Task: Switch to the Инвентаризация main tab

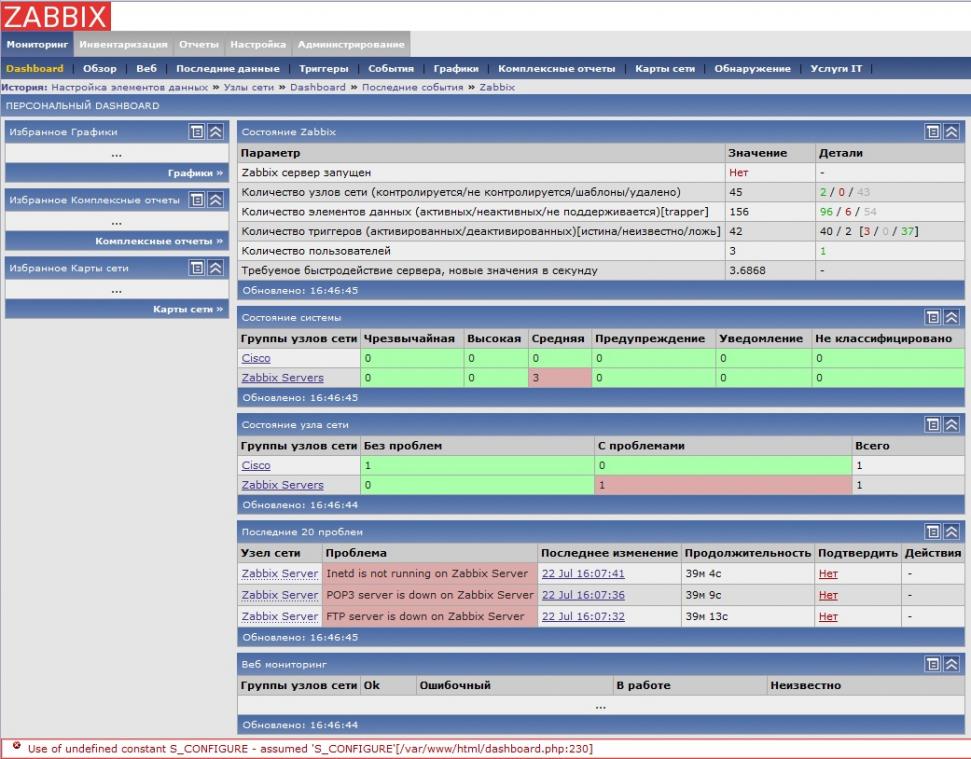Action: point(123,44)
